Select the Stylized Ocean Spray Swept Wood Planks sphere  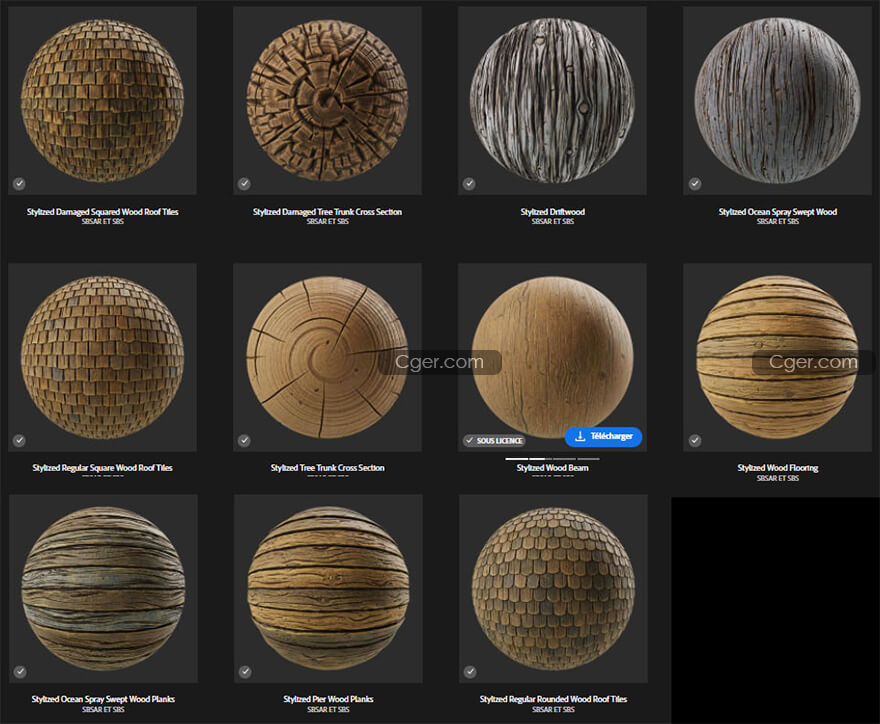point(103,588)
